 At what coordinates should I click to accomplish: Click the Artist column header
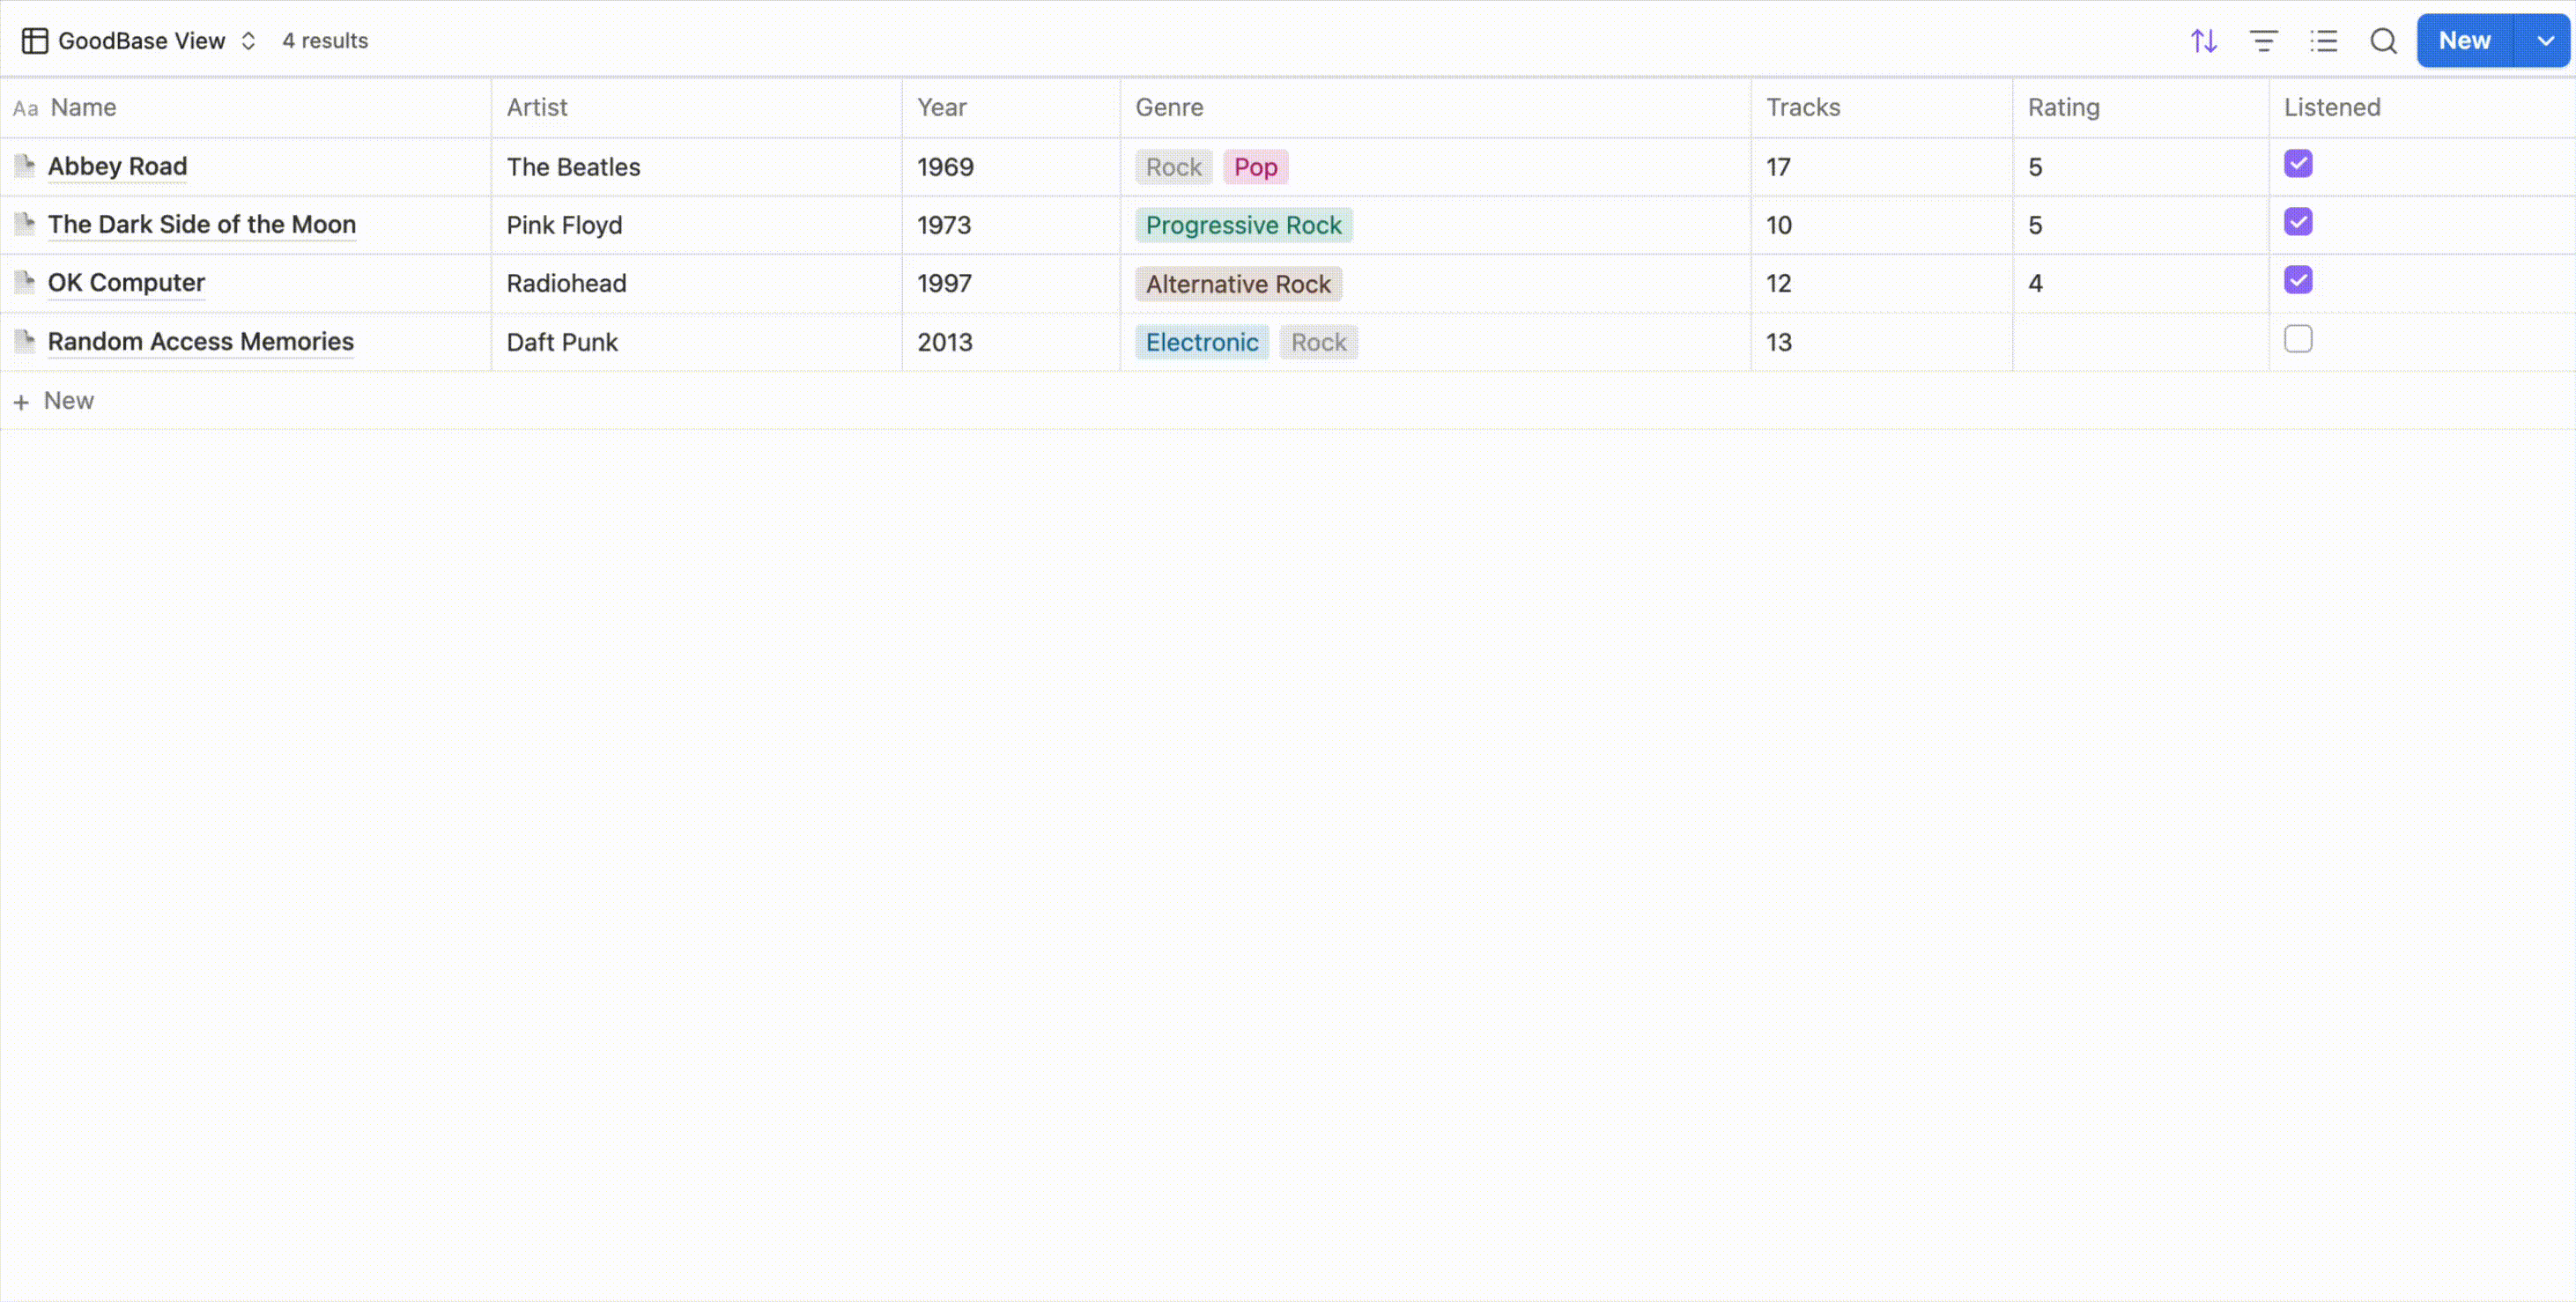697,108
